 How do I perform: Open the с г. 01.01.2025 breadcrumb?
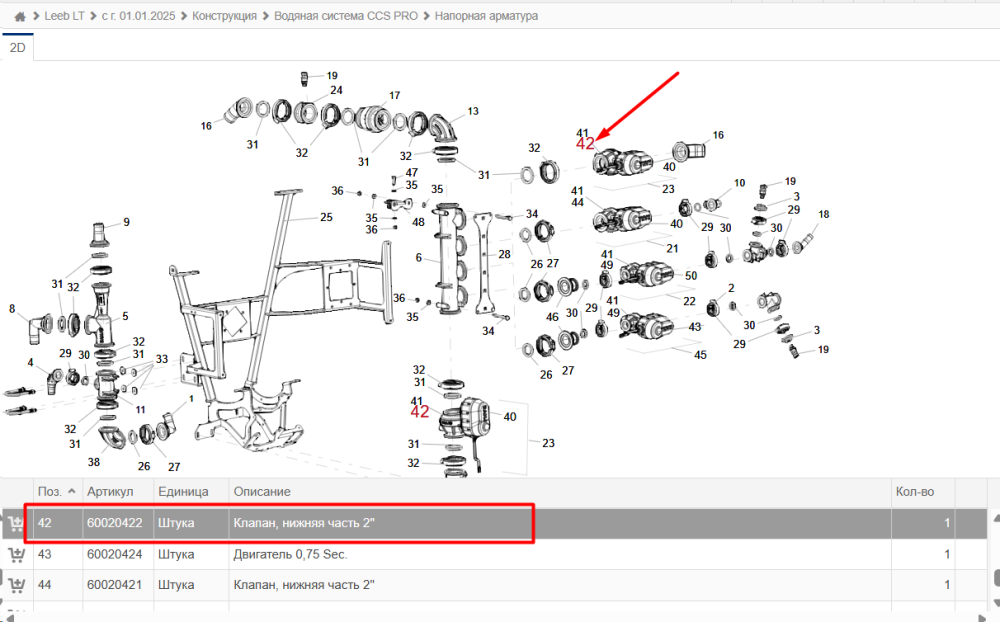[138, 16]
